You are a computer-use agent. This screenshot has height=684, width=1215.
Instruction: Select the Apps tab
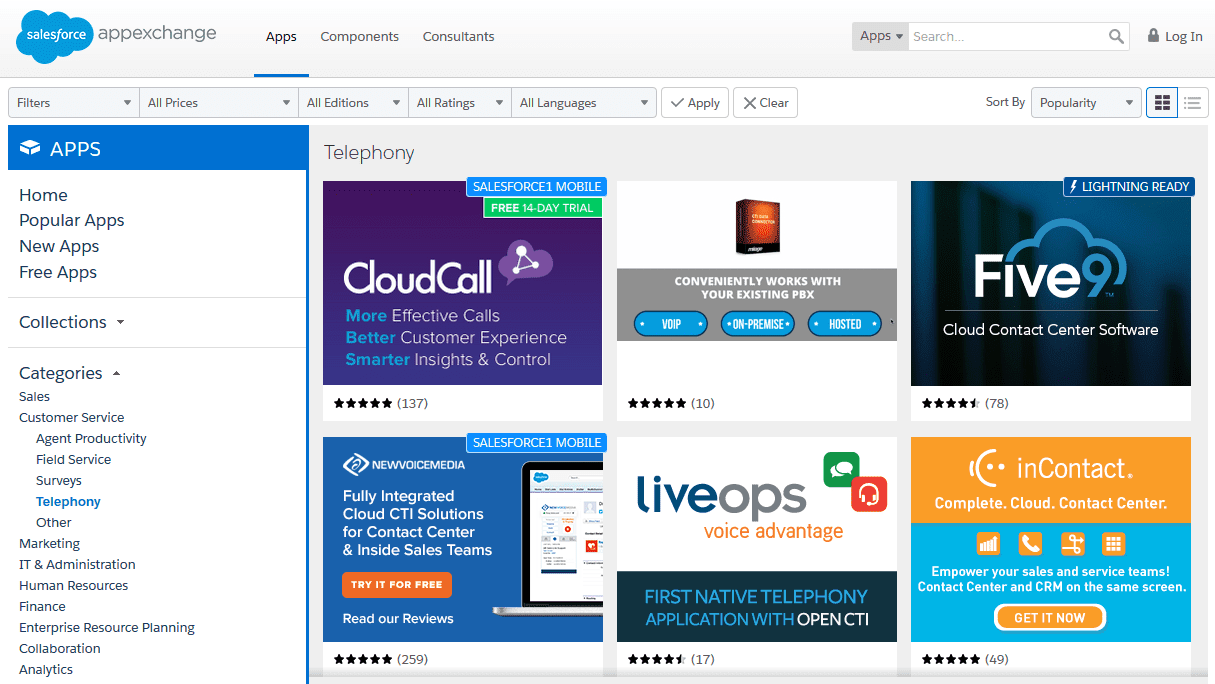pos(281,37)
